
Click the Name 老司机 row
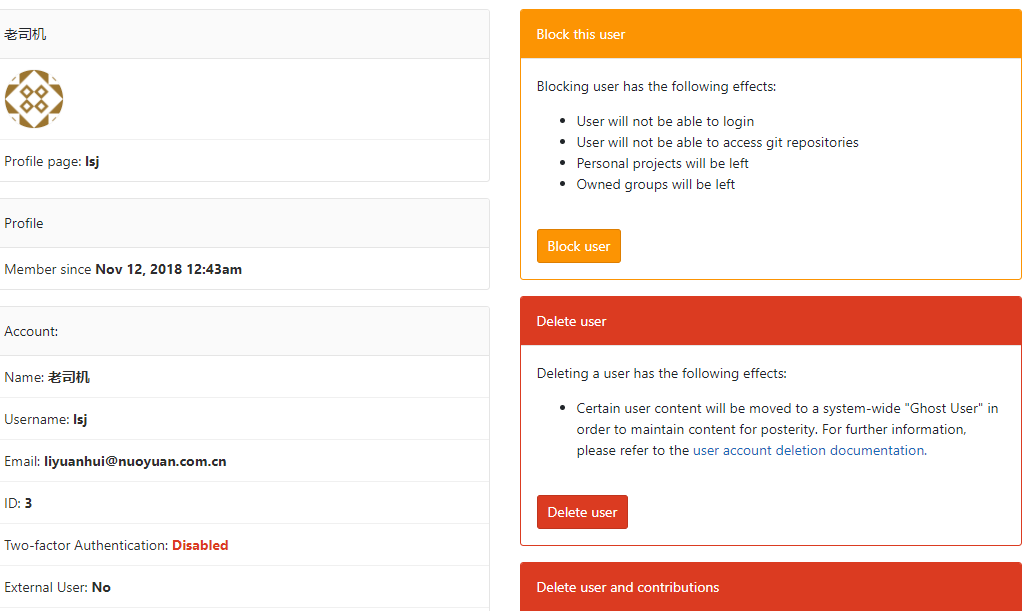[47, 378]
